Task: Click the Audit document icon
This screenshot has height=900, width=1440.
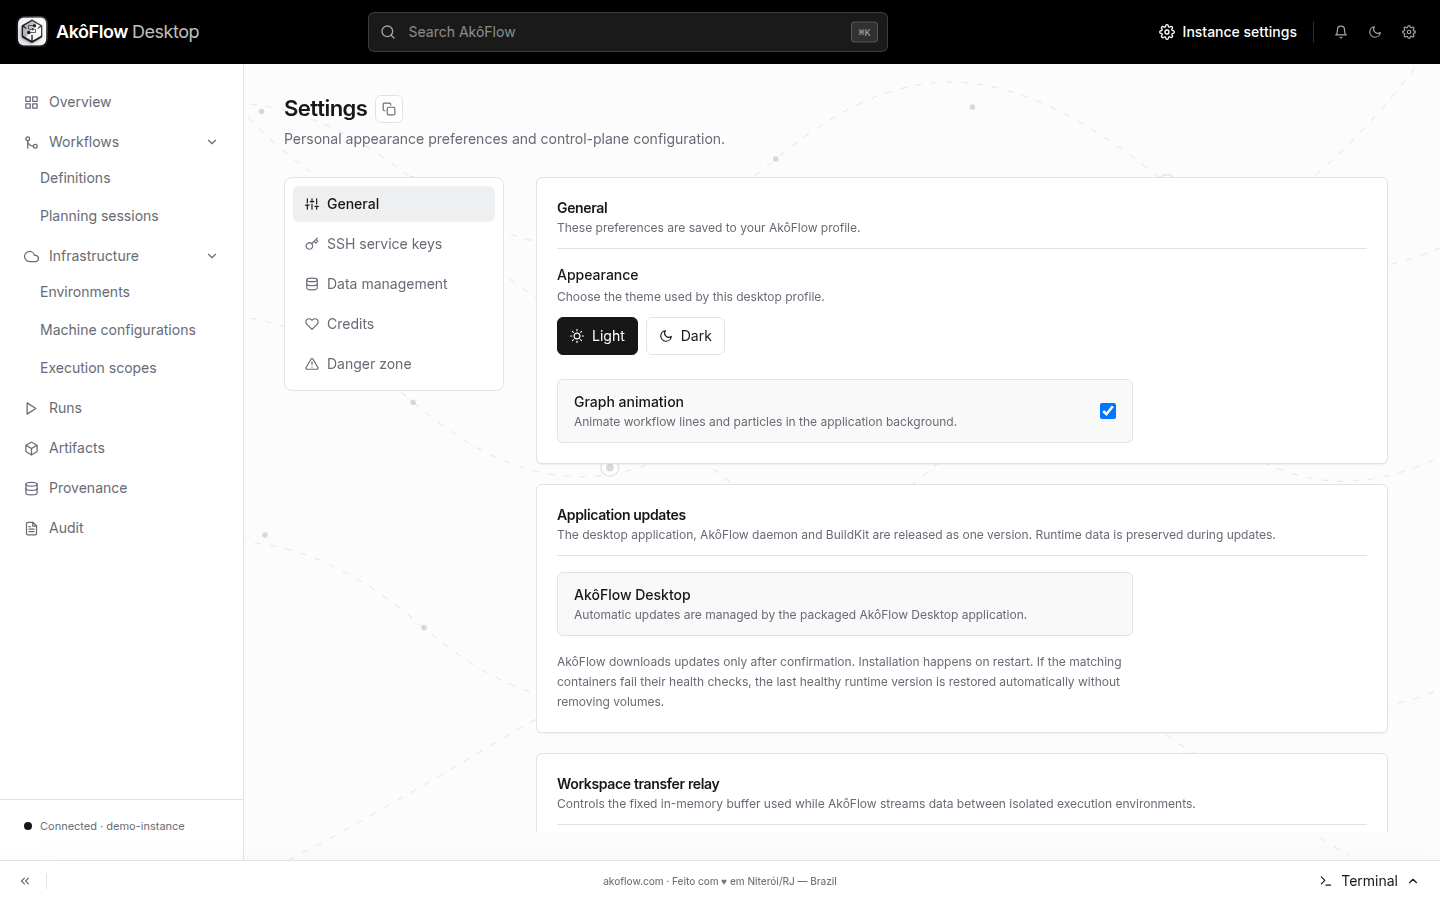Action: click(31, 528)
